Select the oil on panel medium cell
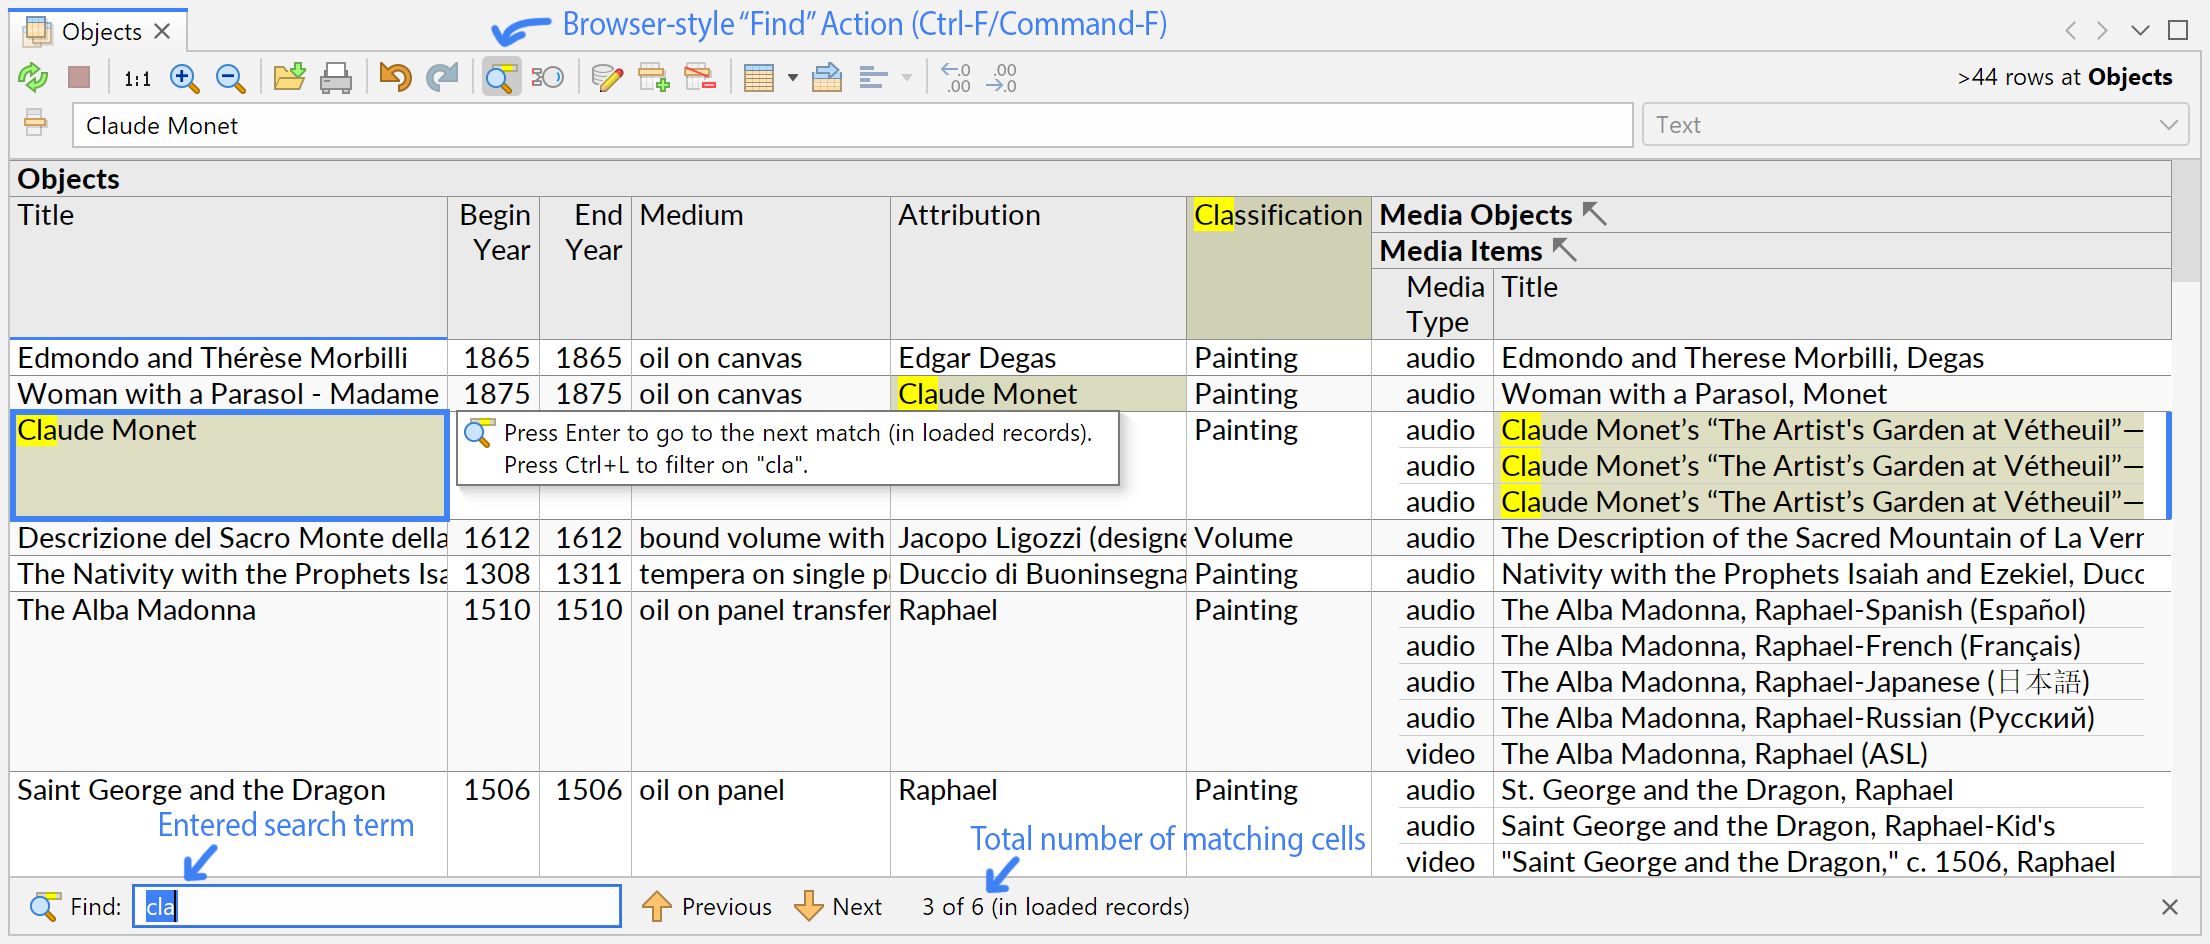The image size is (2210, 944). click(x=761, y=825)
